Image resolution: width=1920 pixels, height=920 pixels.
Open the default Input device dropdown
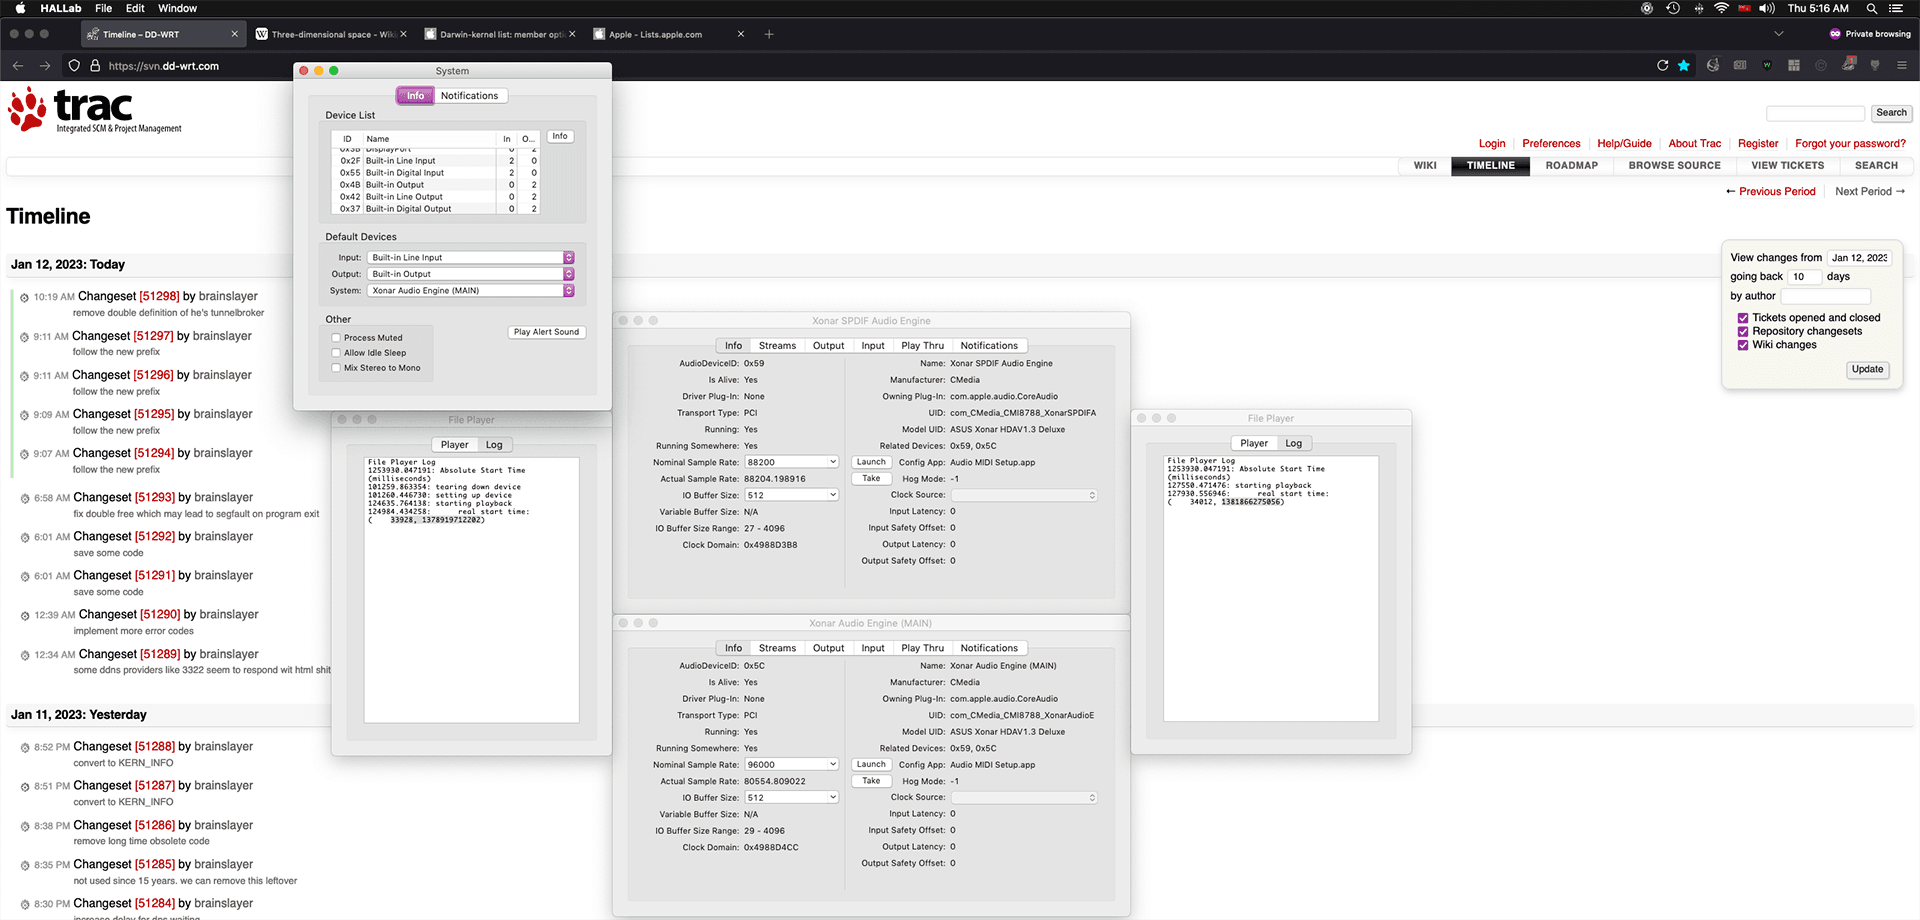471,258
